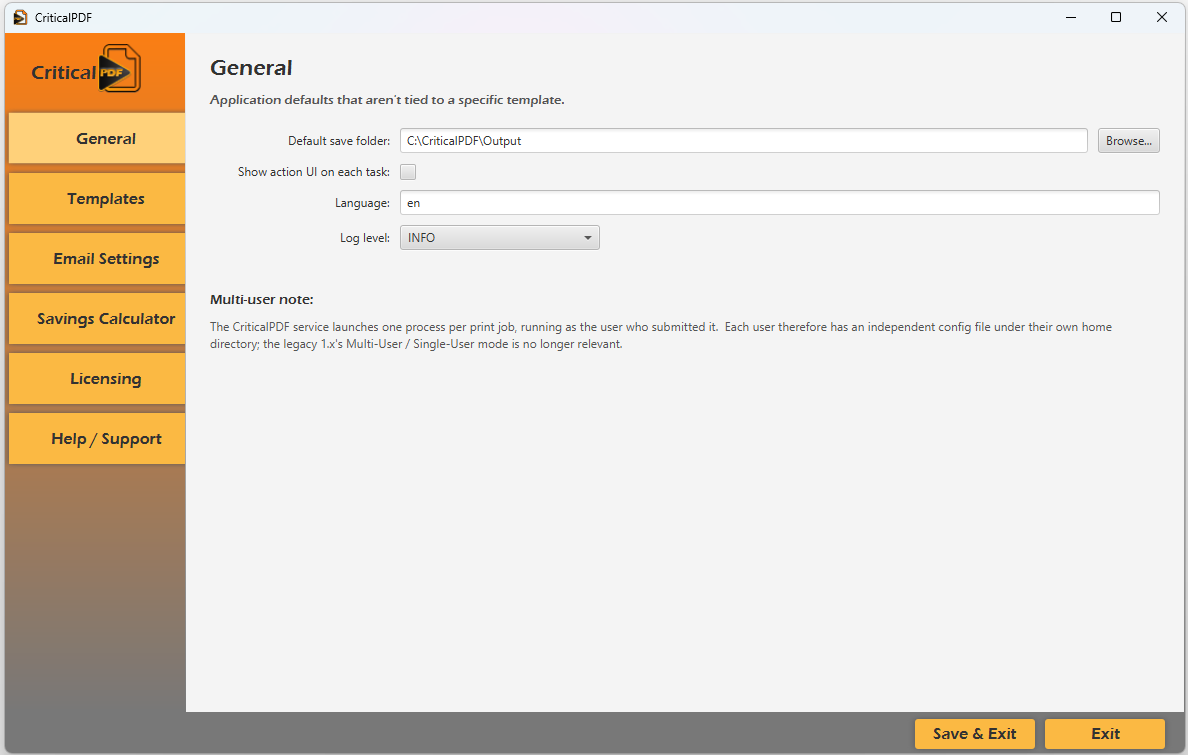Minimize the CriticalPDF window
1188x755 pixels.
1071,17
